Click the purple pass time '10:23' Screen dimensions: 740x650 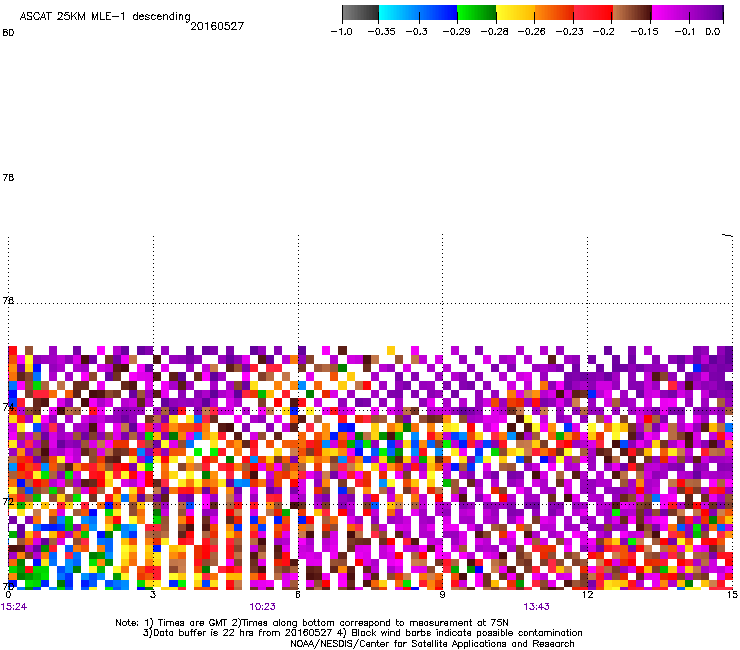coord(262,607)
